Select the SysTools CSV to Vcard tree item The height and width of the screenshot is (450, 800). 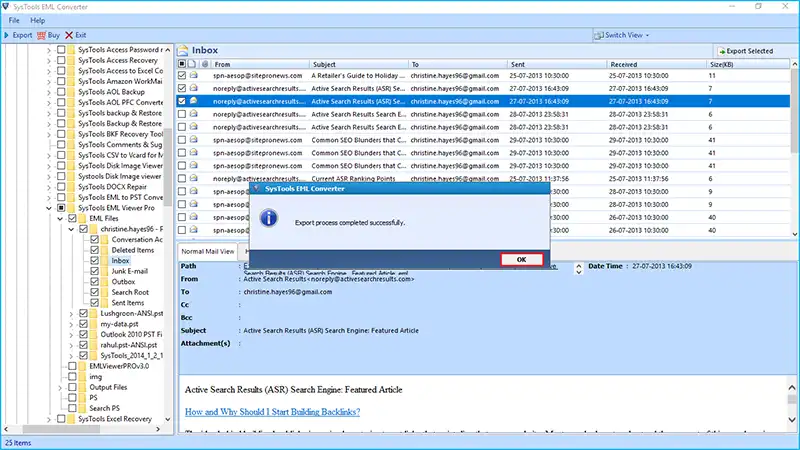coord(121,155)
